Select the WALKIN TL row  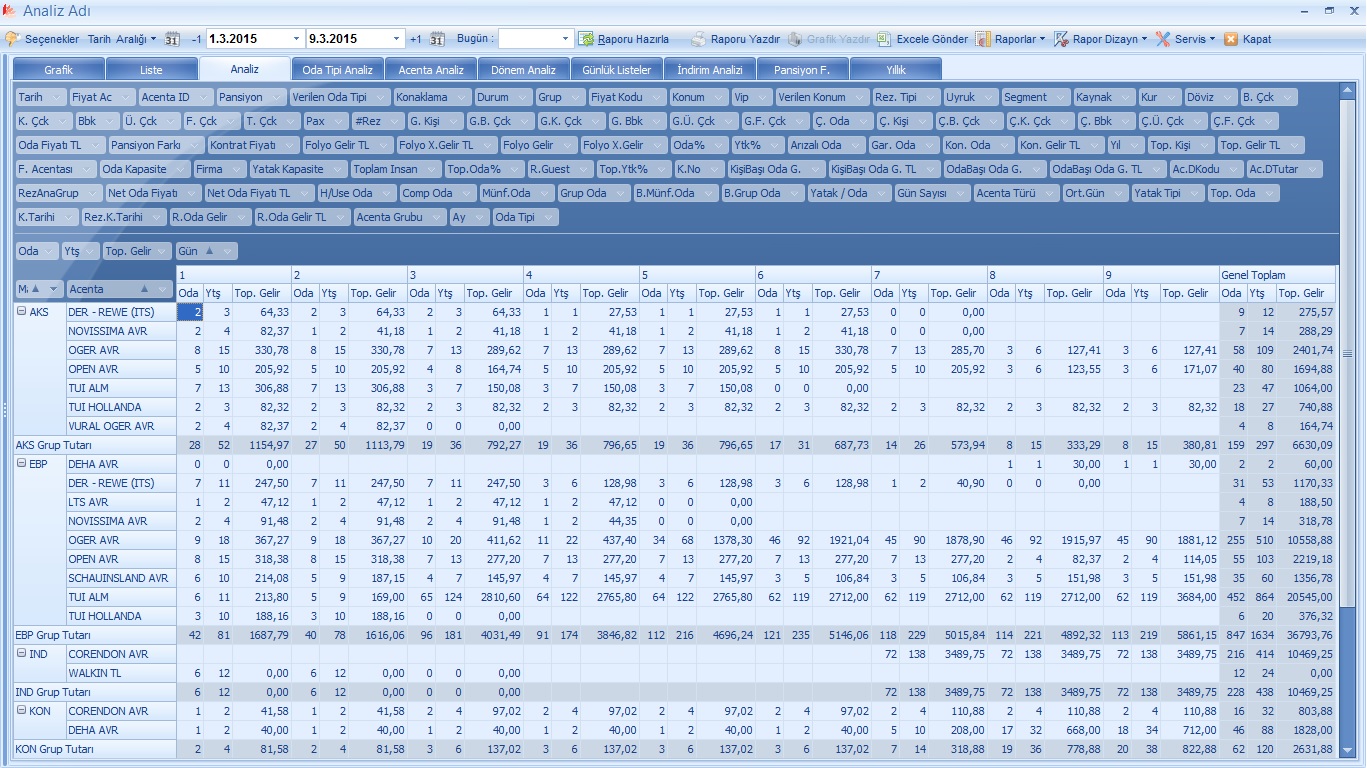[120, 673]
